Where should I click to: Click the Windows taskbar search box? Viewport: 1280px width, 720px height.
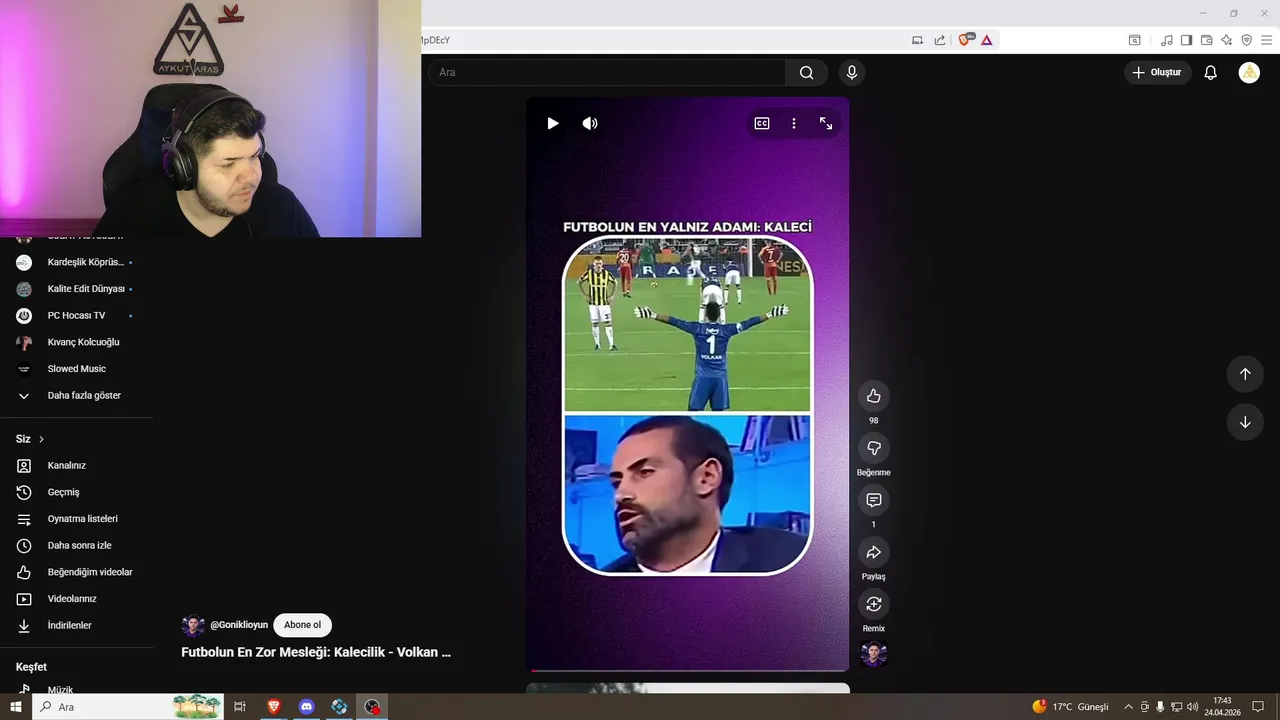click(128, 707)
